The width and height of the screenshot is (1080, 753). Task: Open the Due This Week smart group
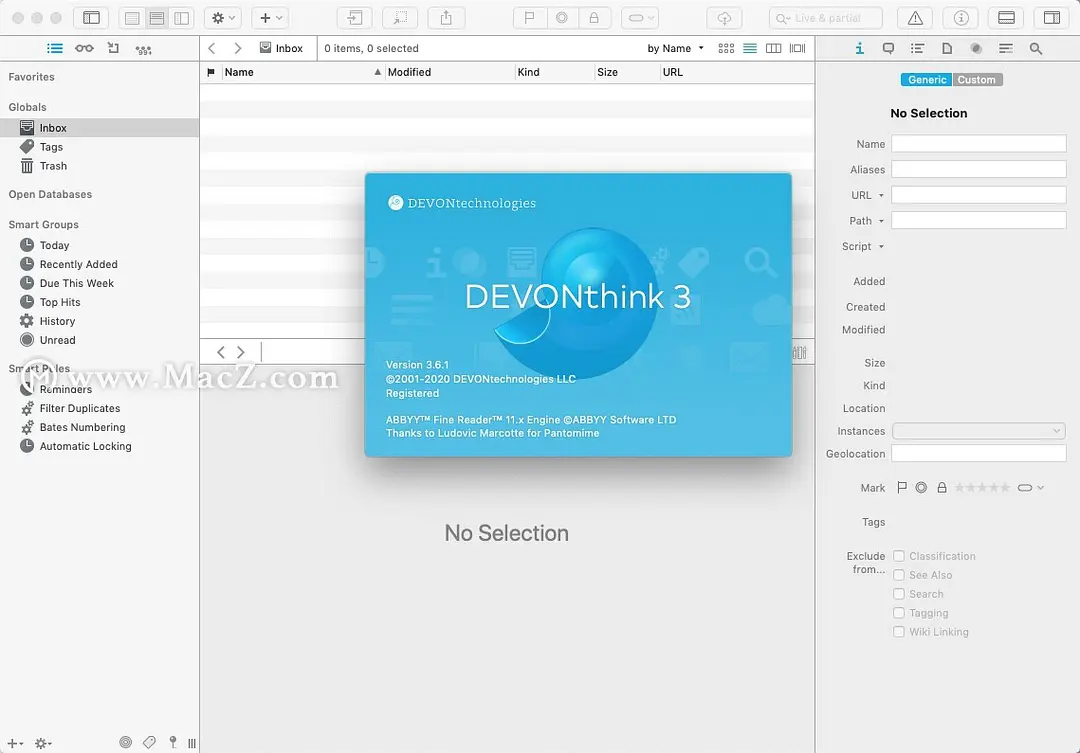coord(99,283)
